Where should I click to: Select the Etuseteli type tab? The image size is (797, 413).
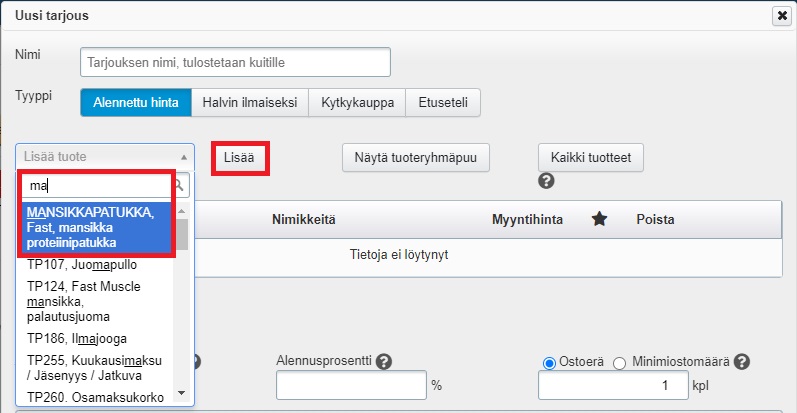tap(443, 103)
